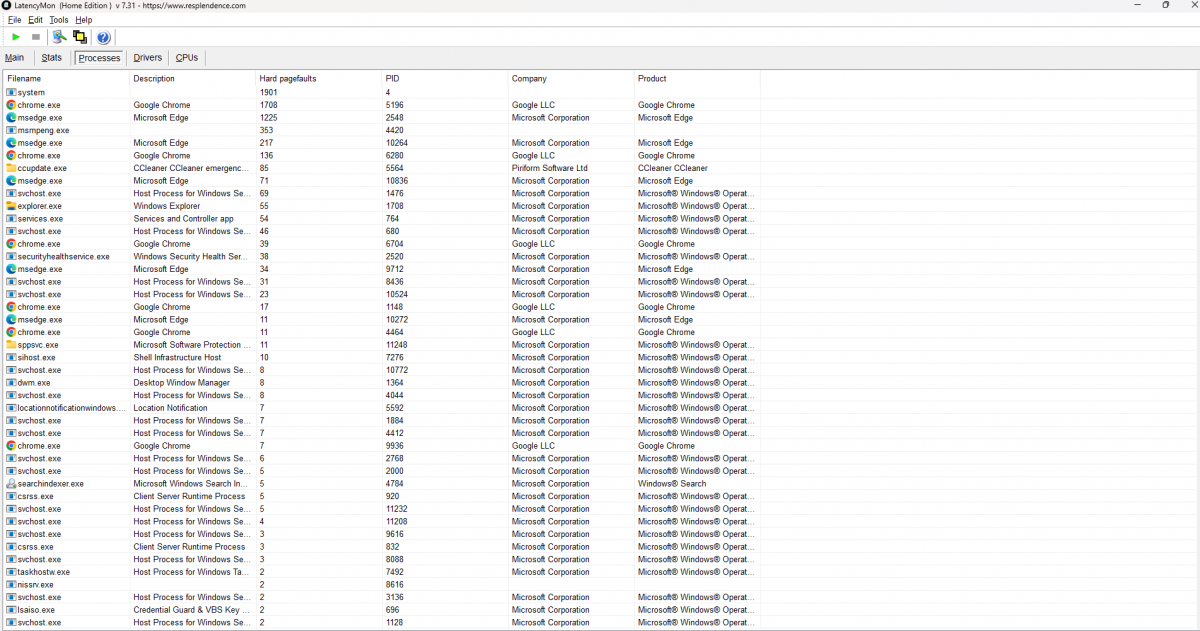Click the 'Windows Explorer' description

167,206
